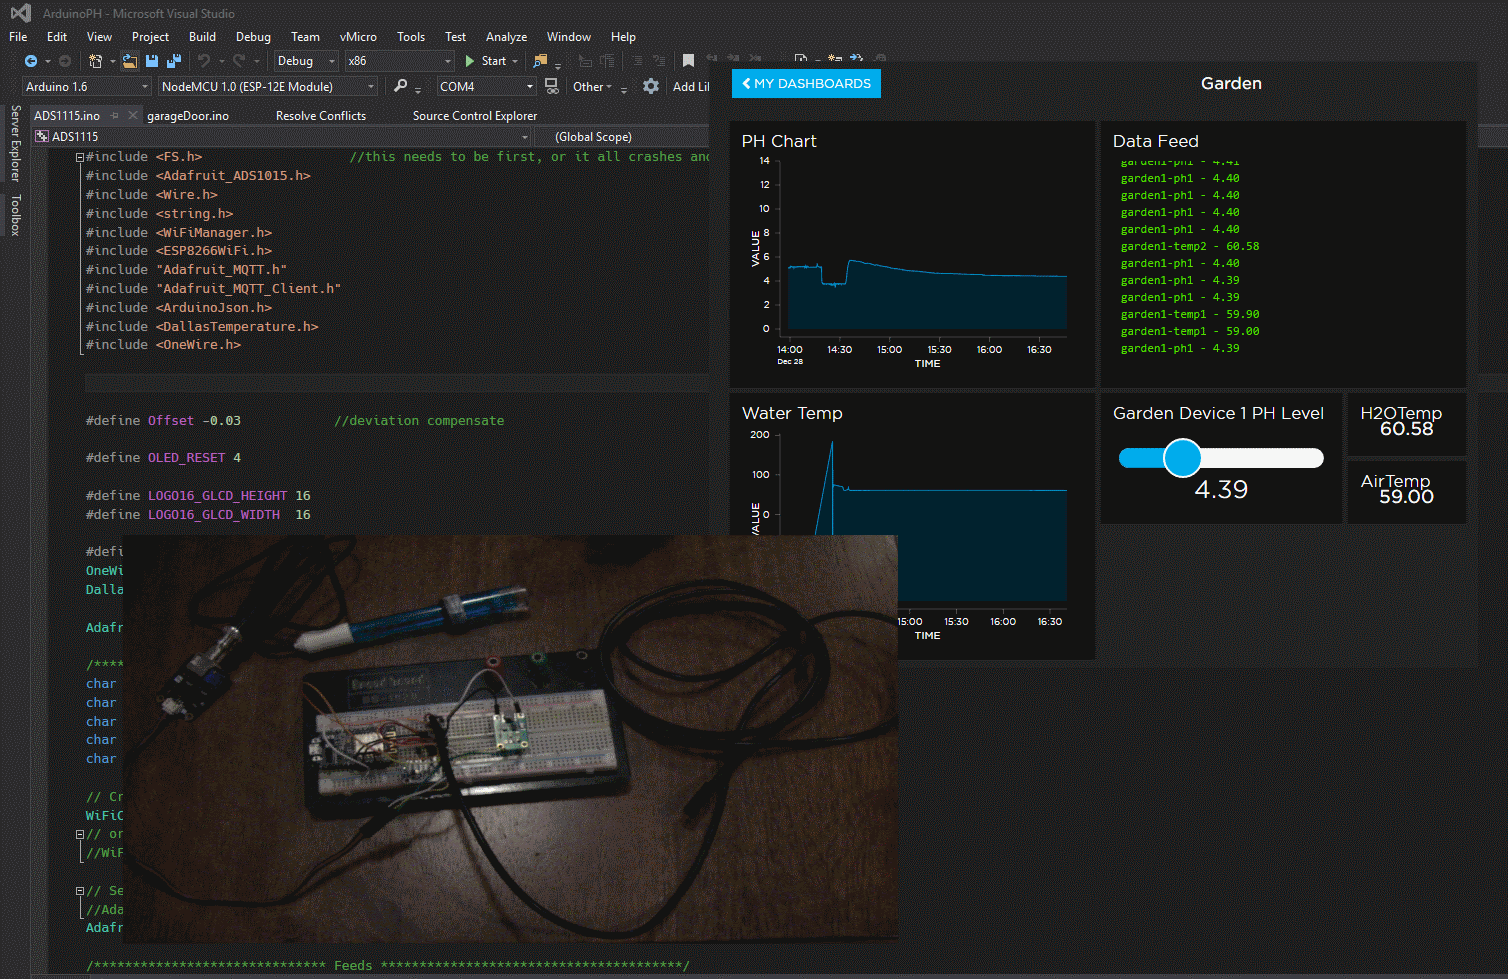The image size is (1508, 979).
Task: Click the PH Level slider handle
Action: (1182, 457)
